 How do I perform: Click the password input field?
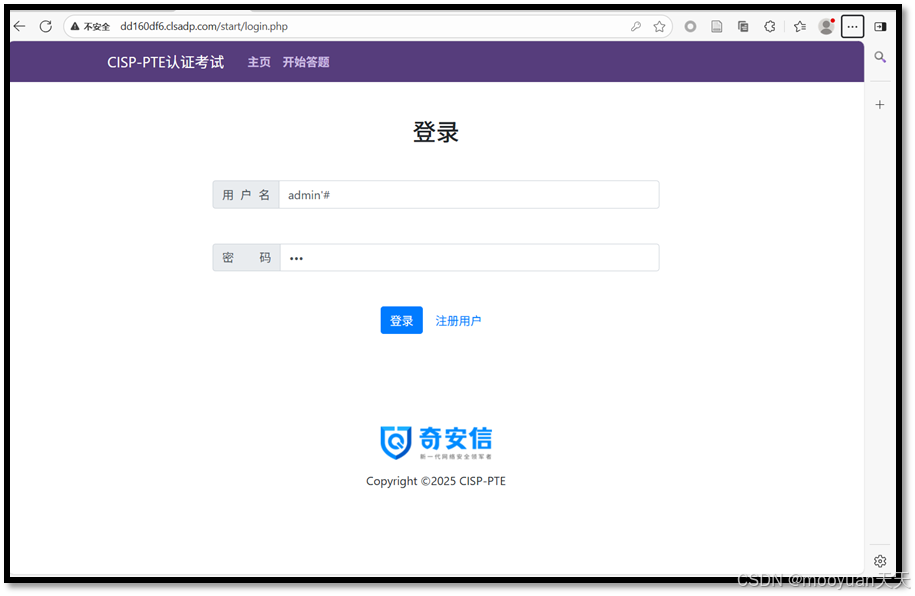470,257
